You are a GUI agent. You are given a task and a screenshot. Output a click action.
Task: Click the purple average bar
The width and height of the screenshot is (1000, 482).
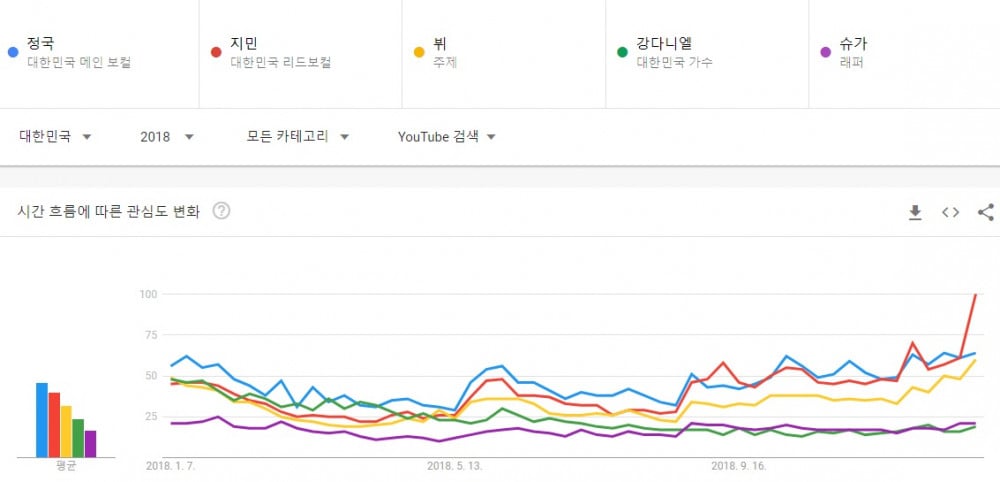point(91,444)
